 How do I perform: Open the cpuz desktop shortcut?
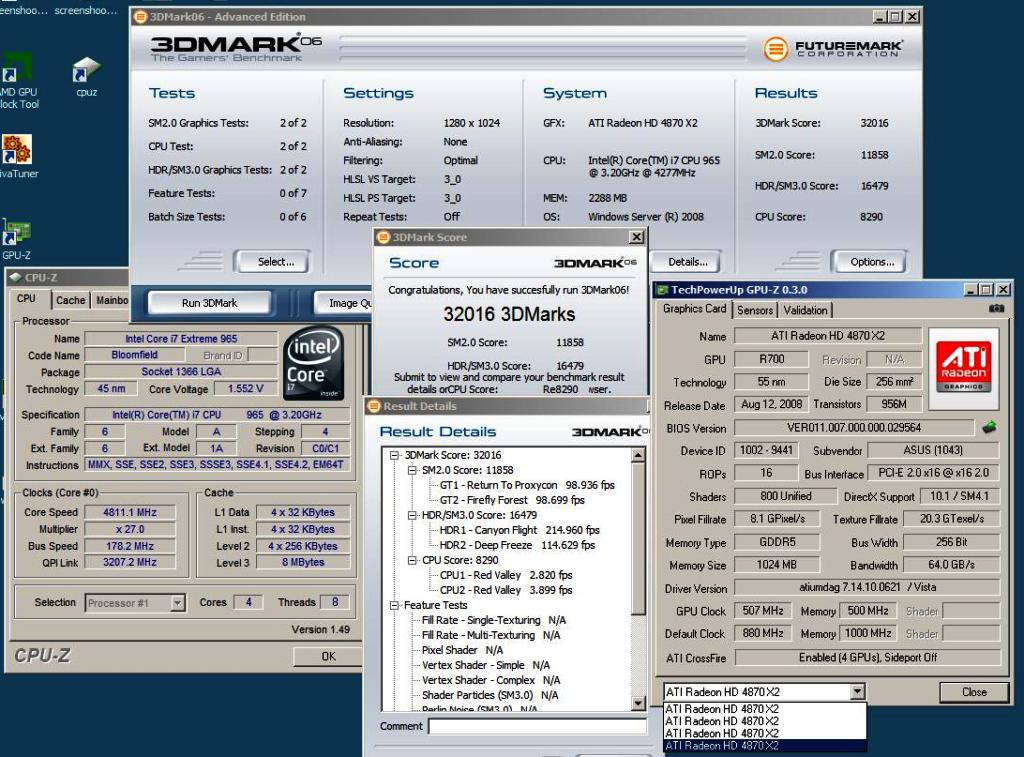pos(86,77)
